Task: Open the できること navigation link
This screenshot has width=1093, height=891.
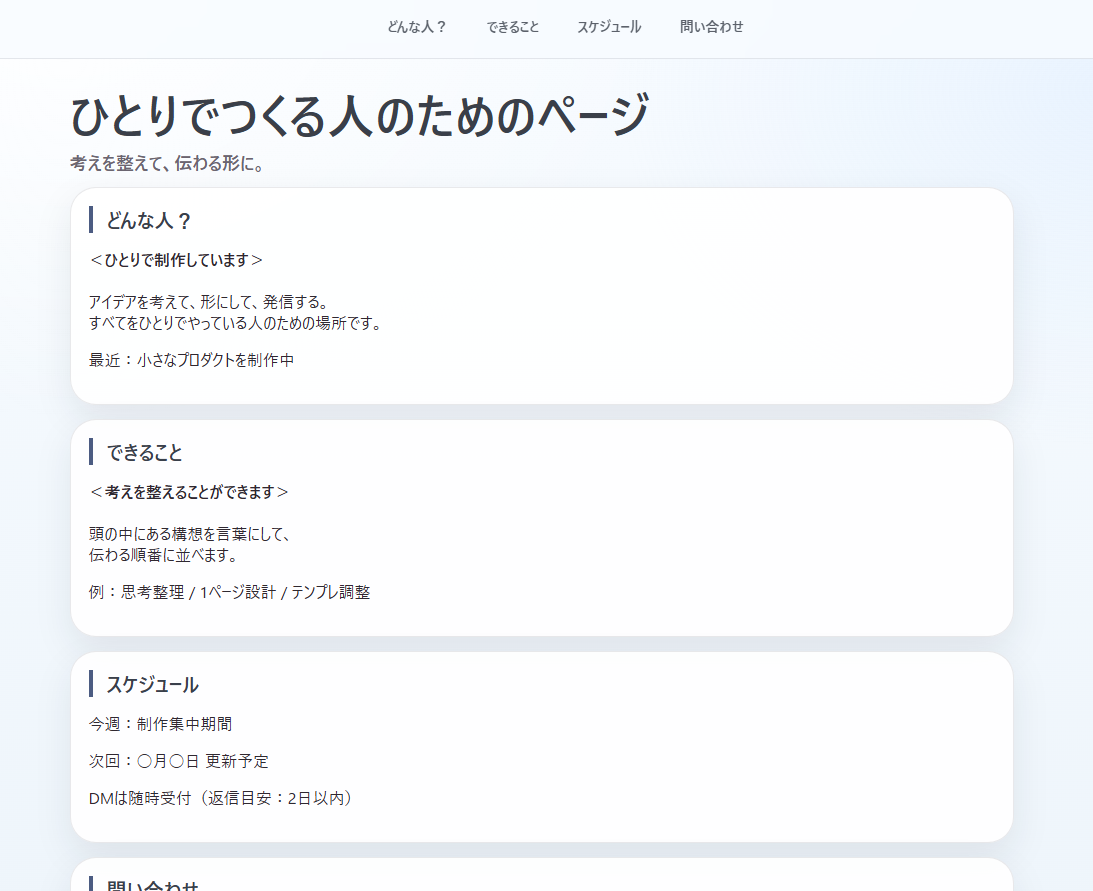Action: 512,27
